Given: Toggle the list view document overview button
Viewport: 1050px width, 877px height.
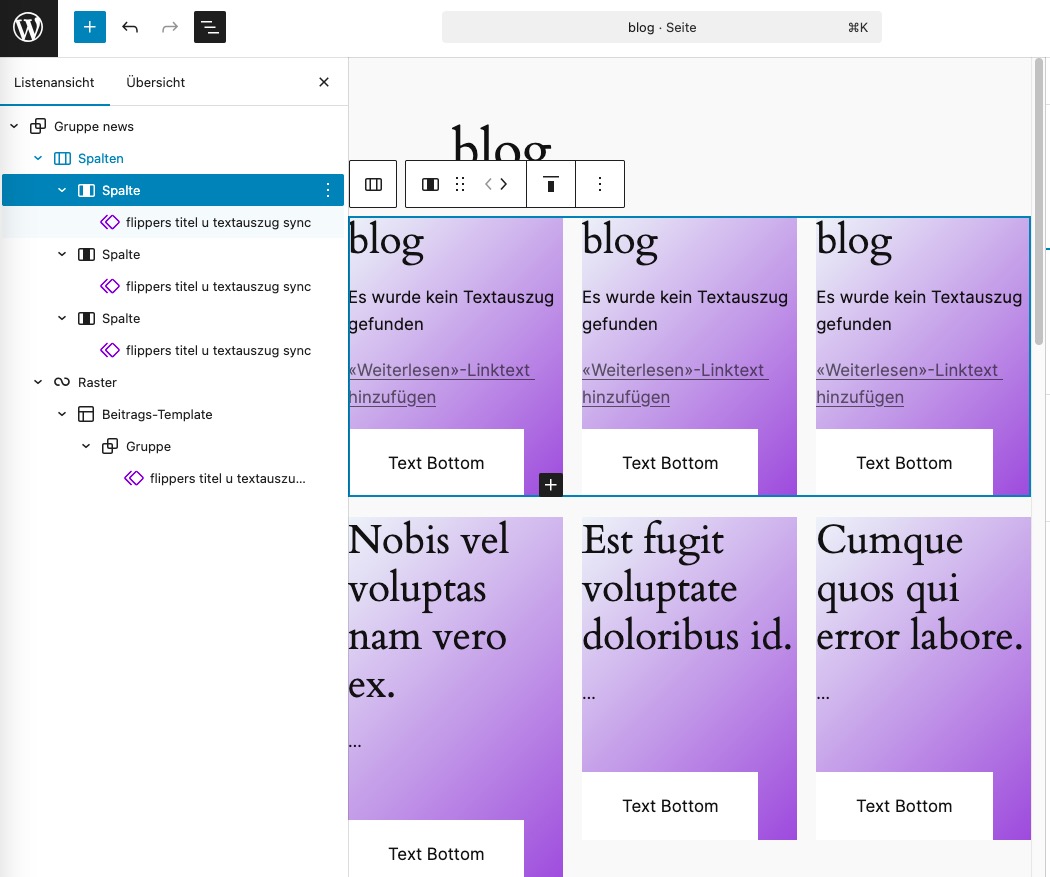Looking at the screenshot, I should pos(210,27).
